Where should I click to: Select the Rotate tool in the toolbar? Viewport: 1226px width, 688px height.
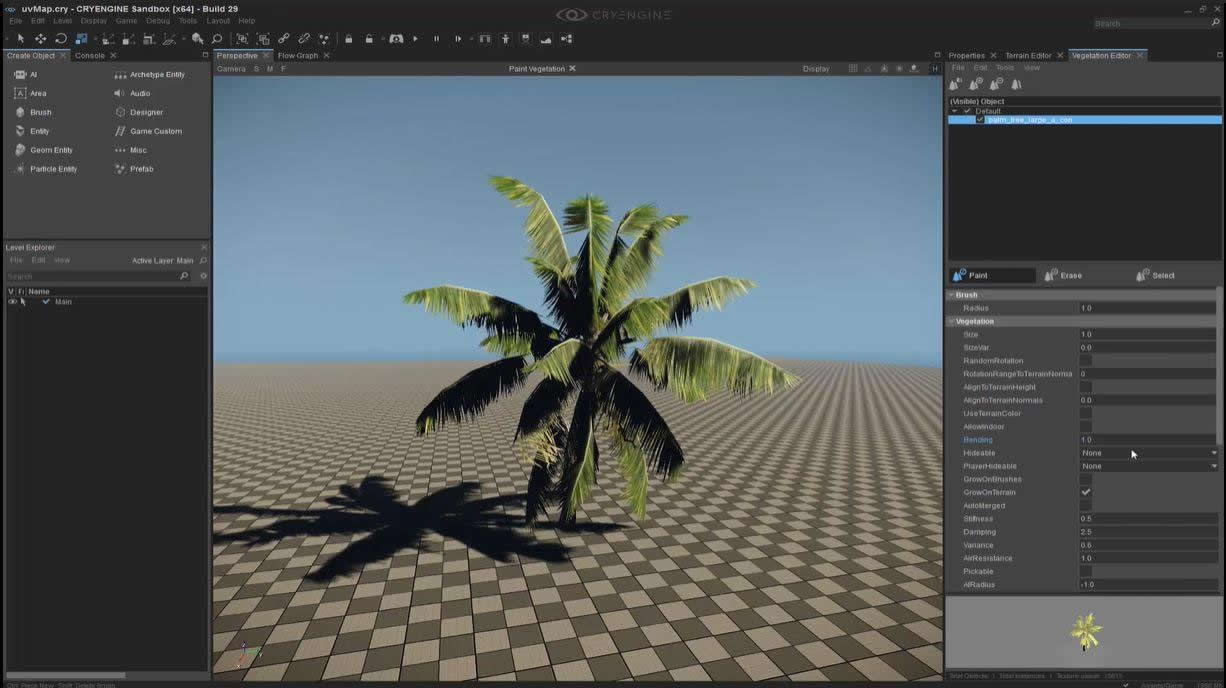(61, 39)
